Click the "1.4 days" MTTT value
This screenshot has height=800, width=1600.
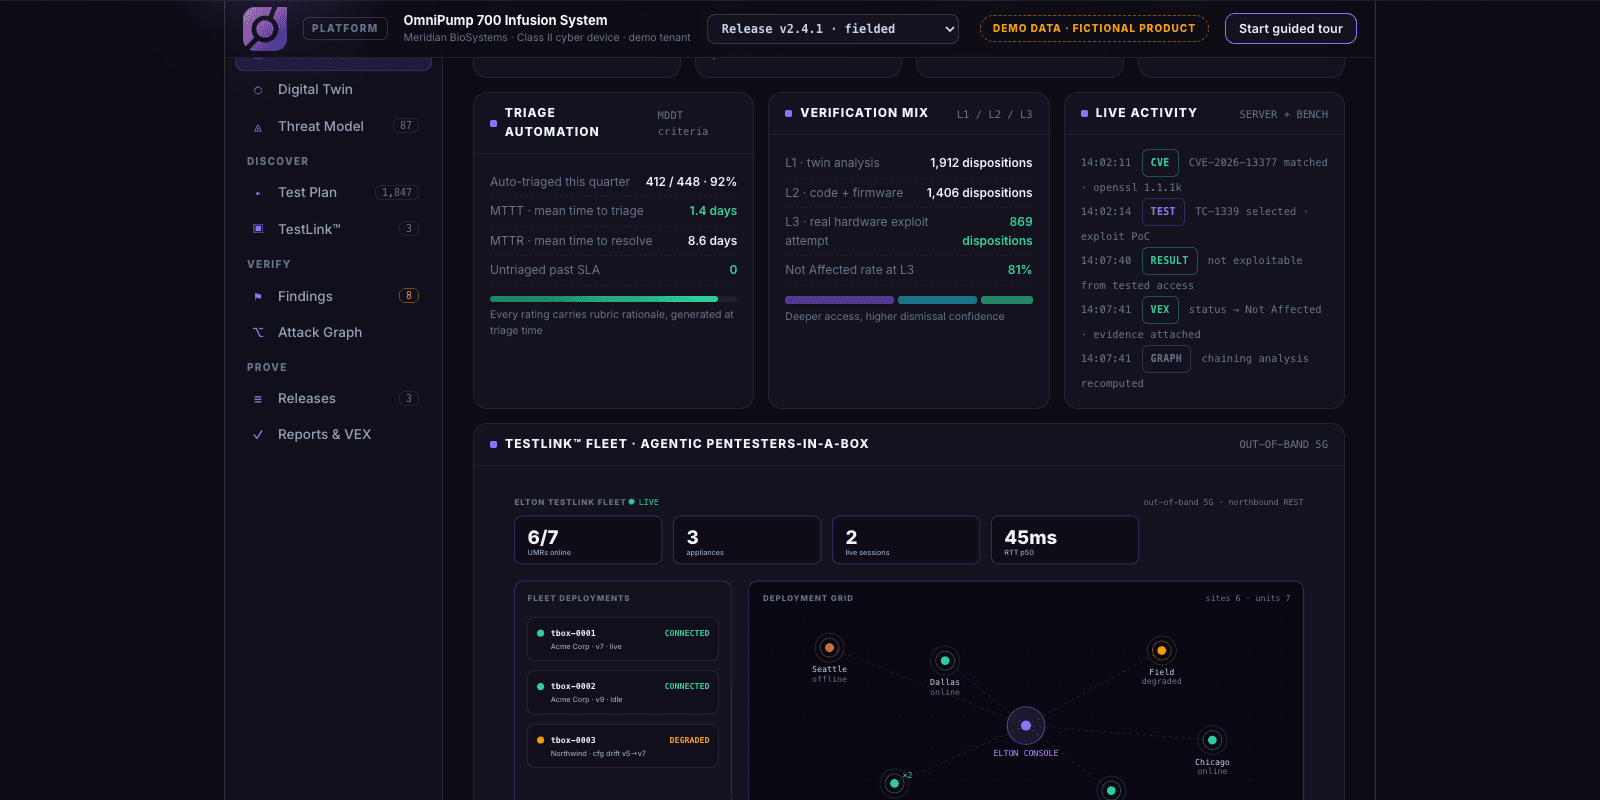pos(713,211)
